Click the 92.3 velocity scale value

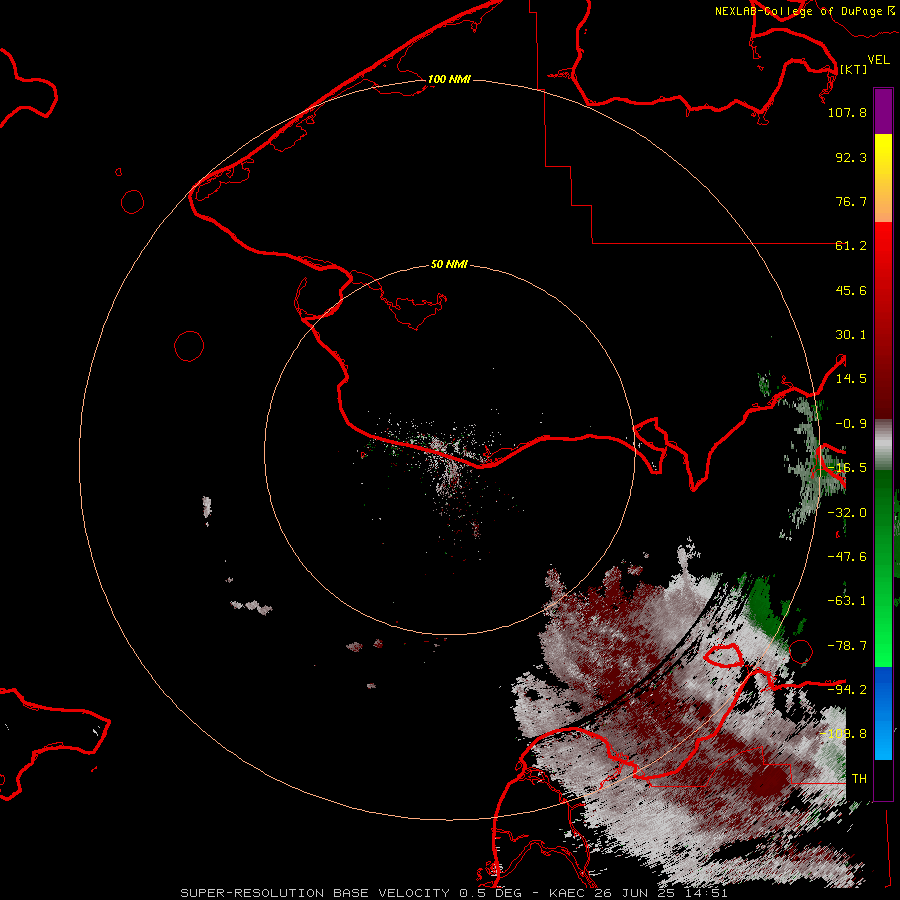click(851, 157)
